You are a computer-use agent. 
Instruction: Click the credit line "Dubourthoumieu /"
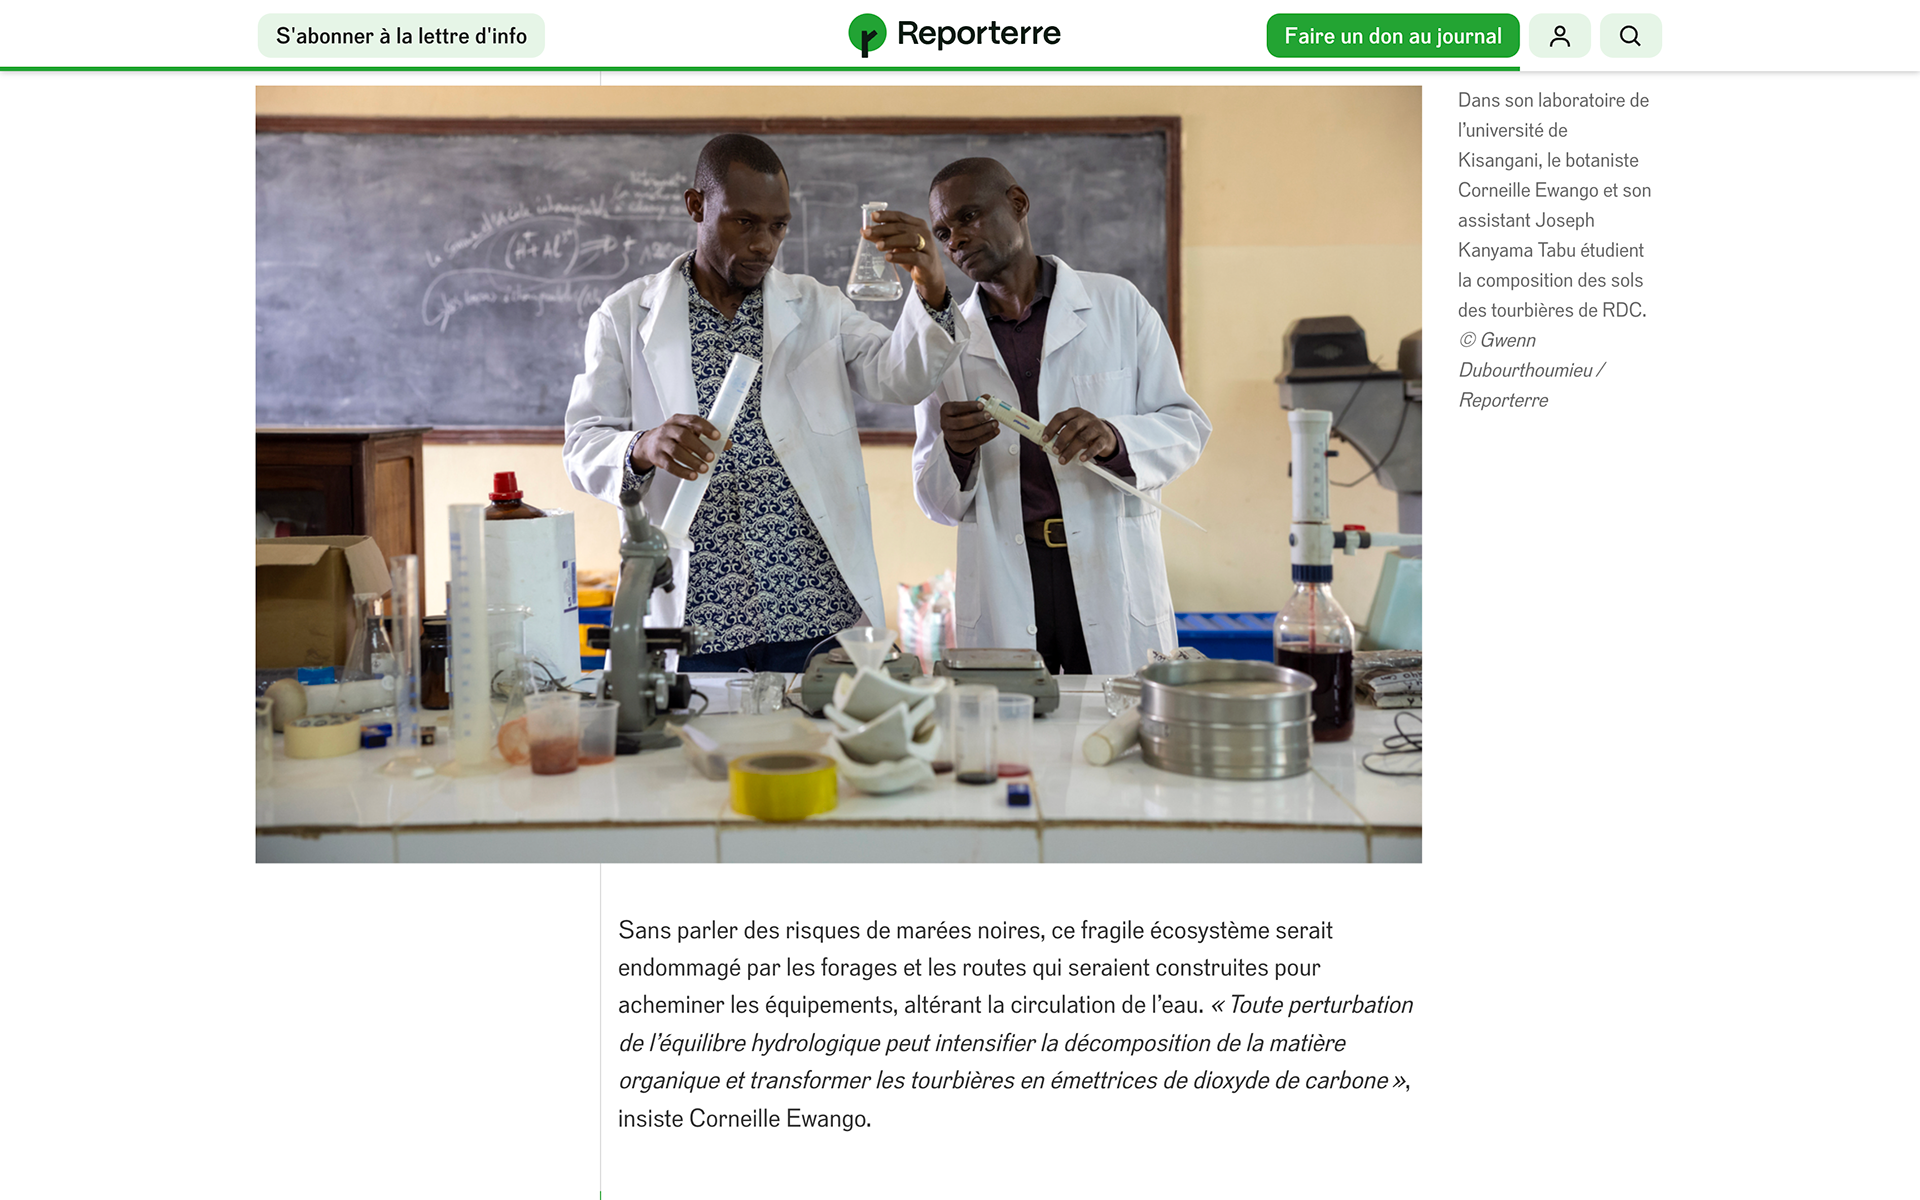pos(1531,370)
